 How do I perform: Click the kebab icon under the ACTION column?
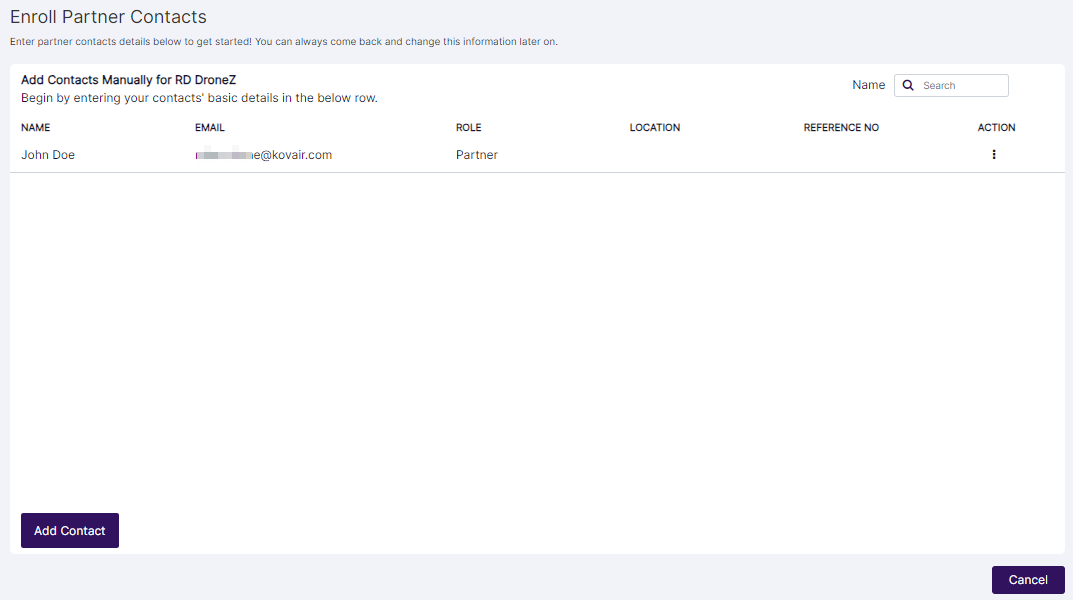(993, 155)
